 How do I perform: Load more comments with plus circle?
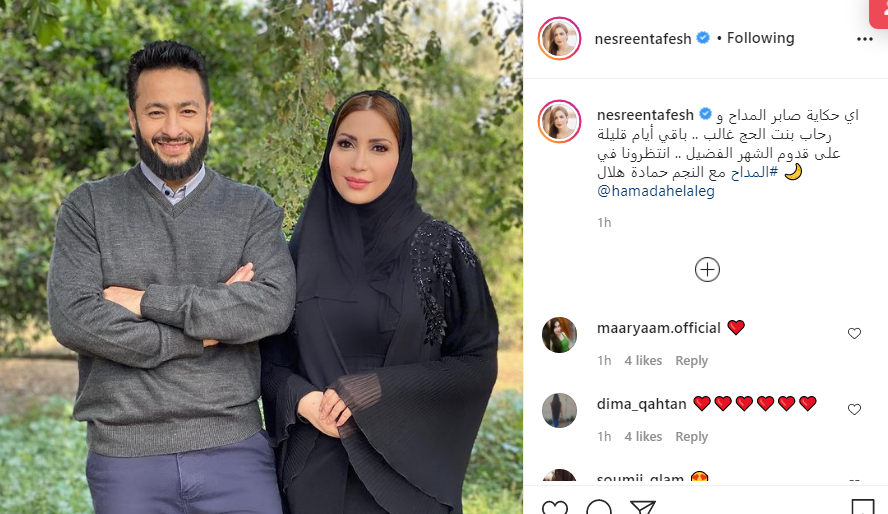[x=707, y=269]
